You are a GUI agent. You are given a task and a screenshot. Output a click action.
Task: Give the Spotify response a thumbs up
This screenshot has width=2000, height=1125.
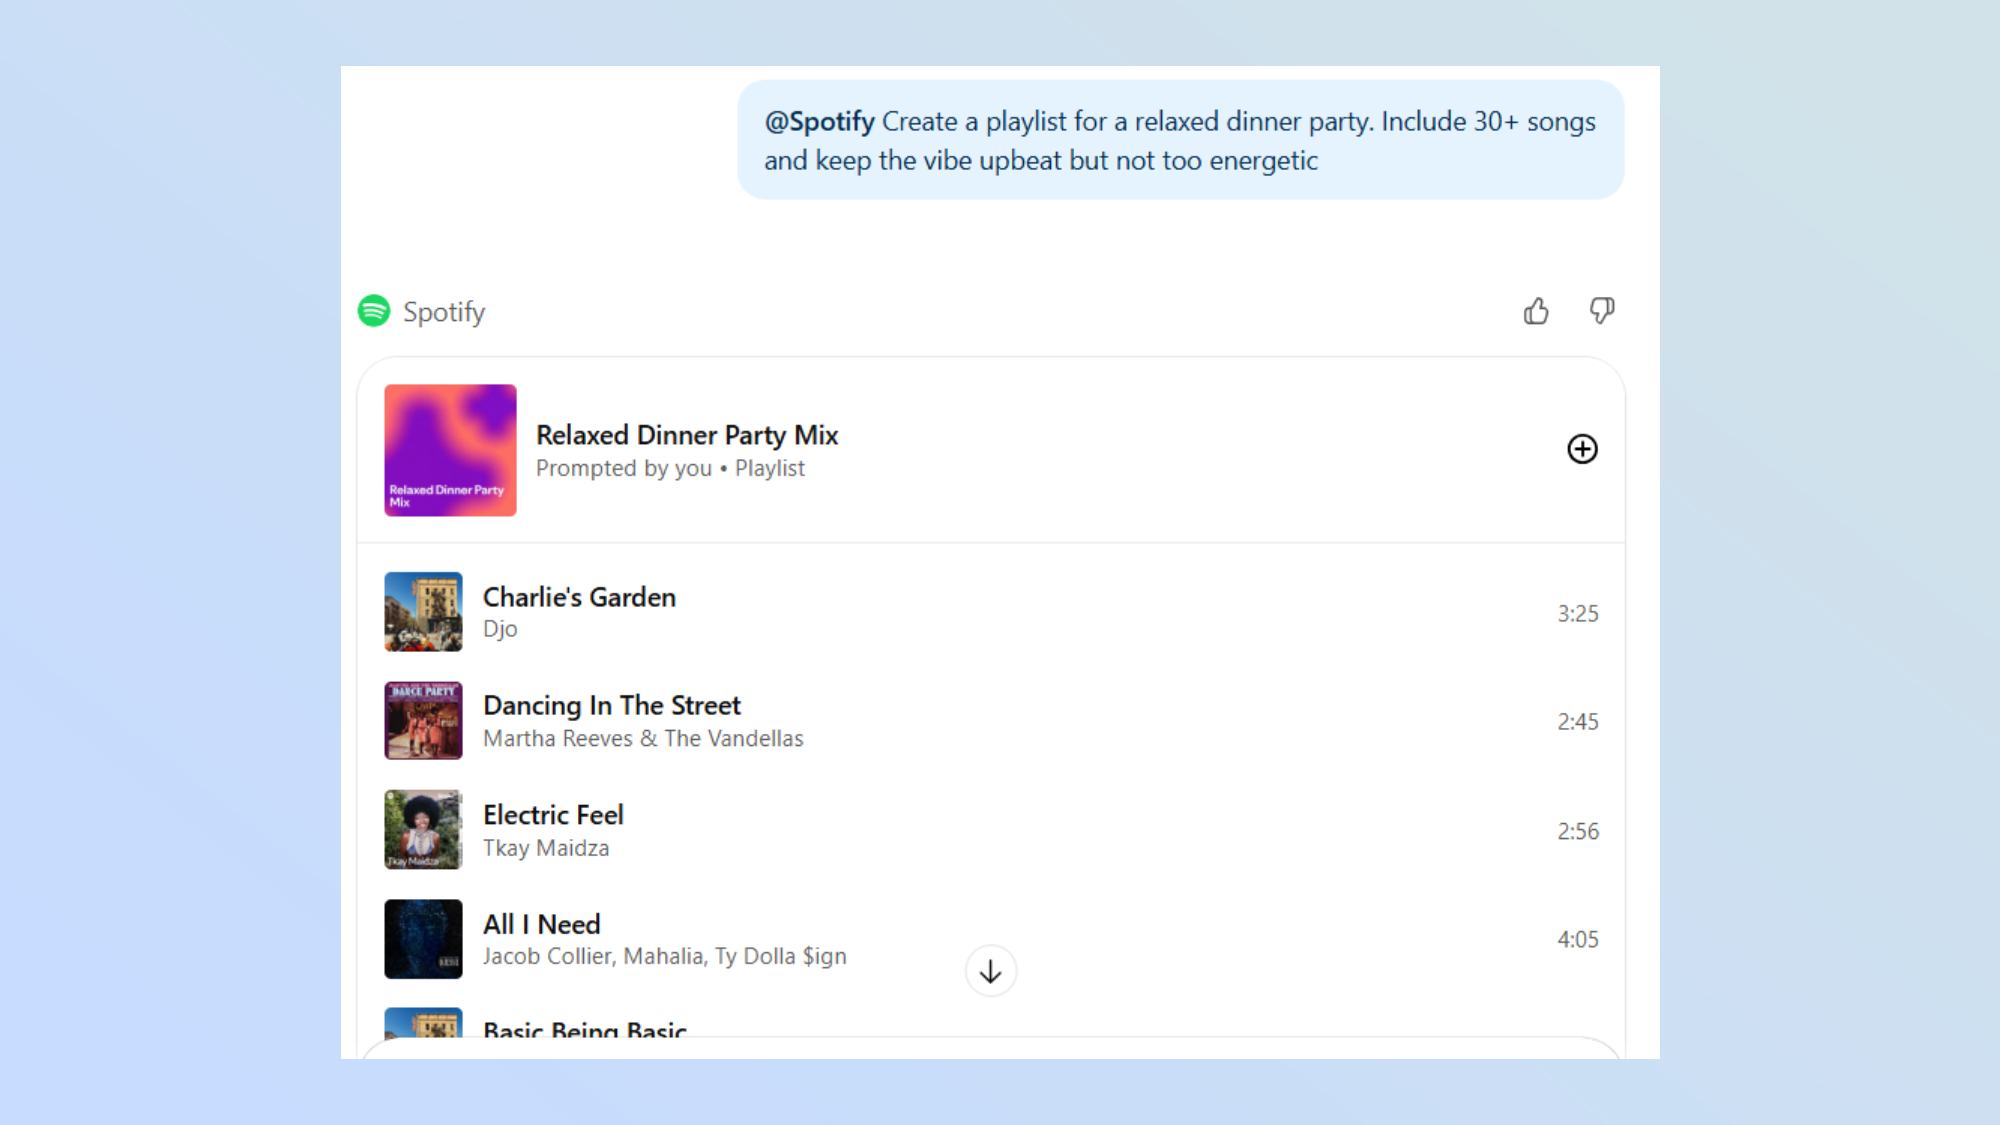(1536, 311)
